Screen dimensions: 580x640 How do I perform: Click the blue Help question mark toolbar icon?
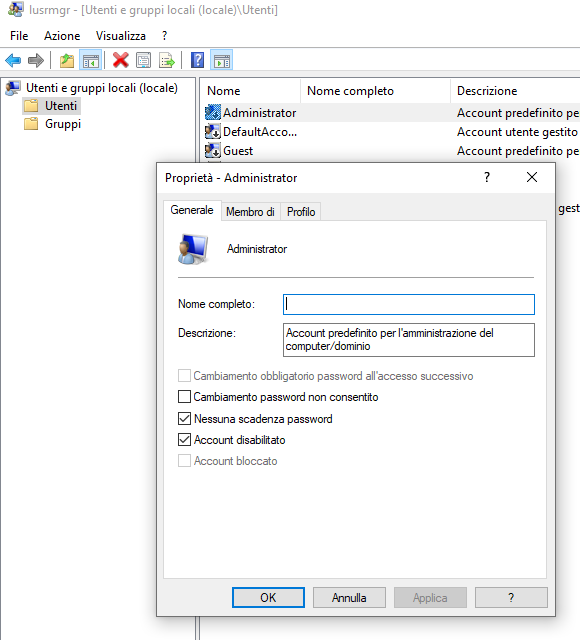point(198,60)
